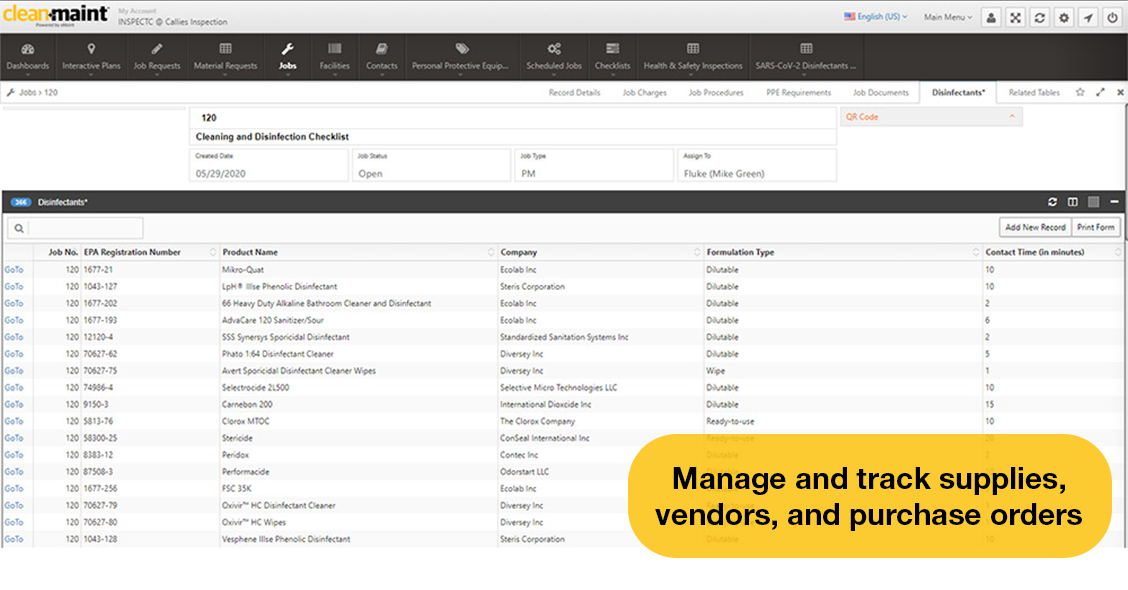Open the Job Requests module
The width and height of the screenshot is (1128, 590).
[x=157, y=57]
